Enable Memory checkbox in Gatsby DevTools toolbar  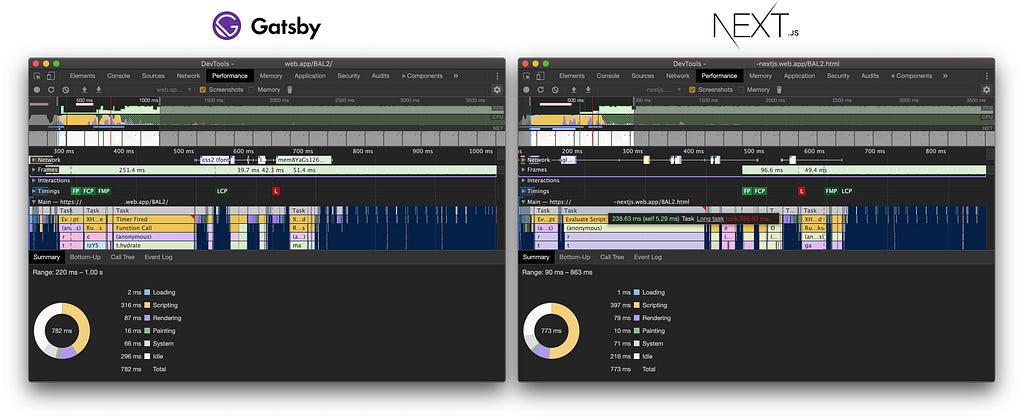pyautogui.click(x=251, y=89)
